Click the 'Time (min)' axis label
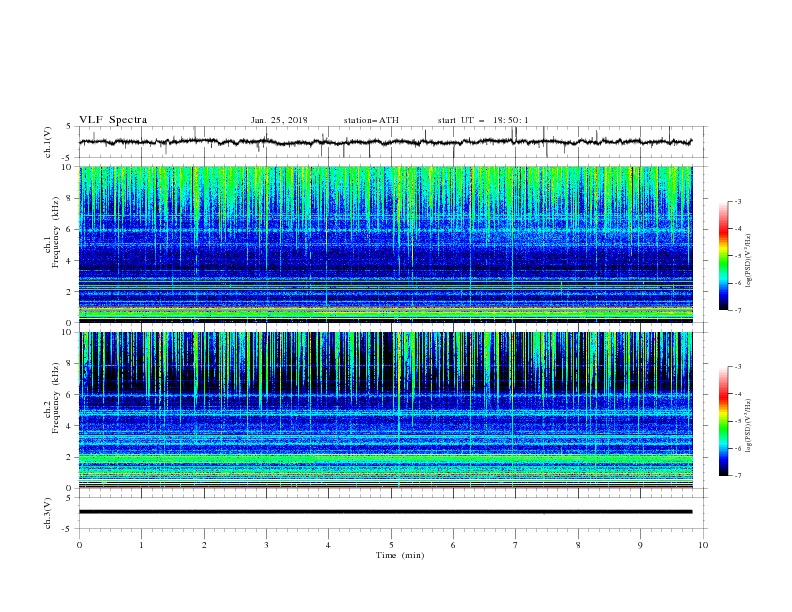The image size is (792, 612). pyautogui.click(x=400, y=555)
